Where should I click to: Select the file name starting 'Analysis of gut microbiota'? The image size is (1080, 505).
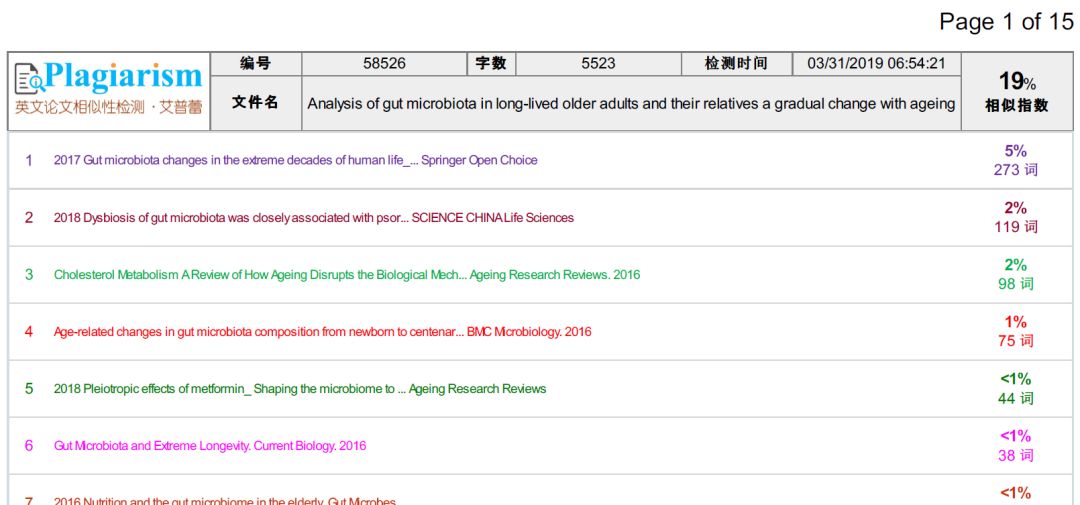tap(631, 104)
